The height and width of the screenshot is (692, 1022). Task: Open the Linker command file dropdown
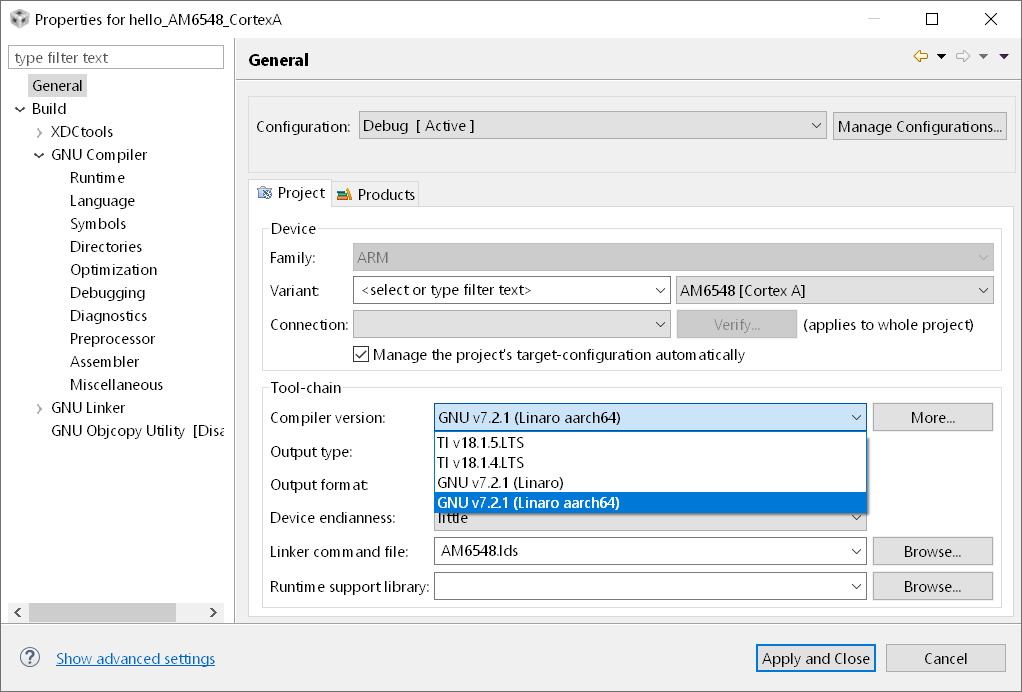coord(856,551)
